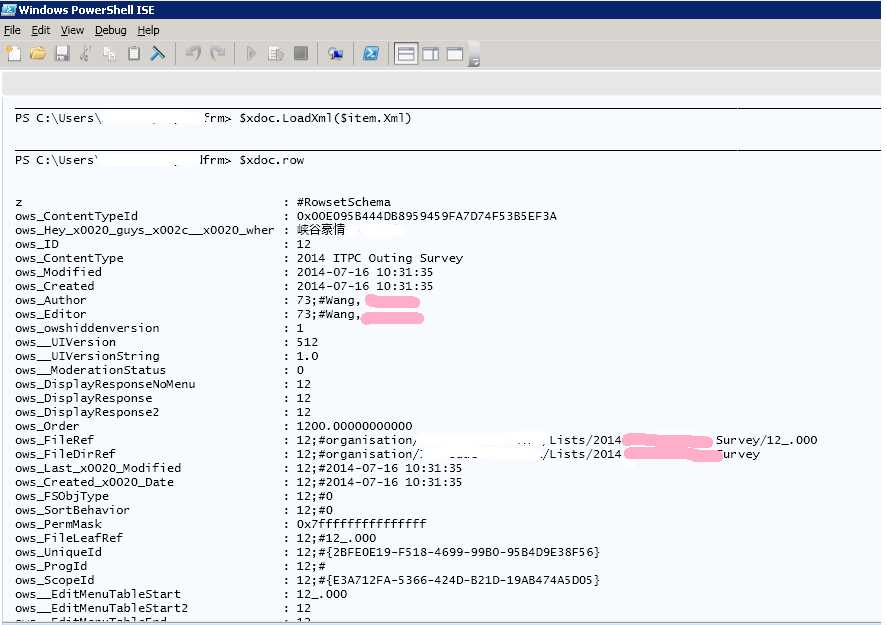887x625 pixels.
Task: Click the Run Selection toolbar icon
Action: 276,54
